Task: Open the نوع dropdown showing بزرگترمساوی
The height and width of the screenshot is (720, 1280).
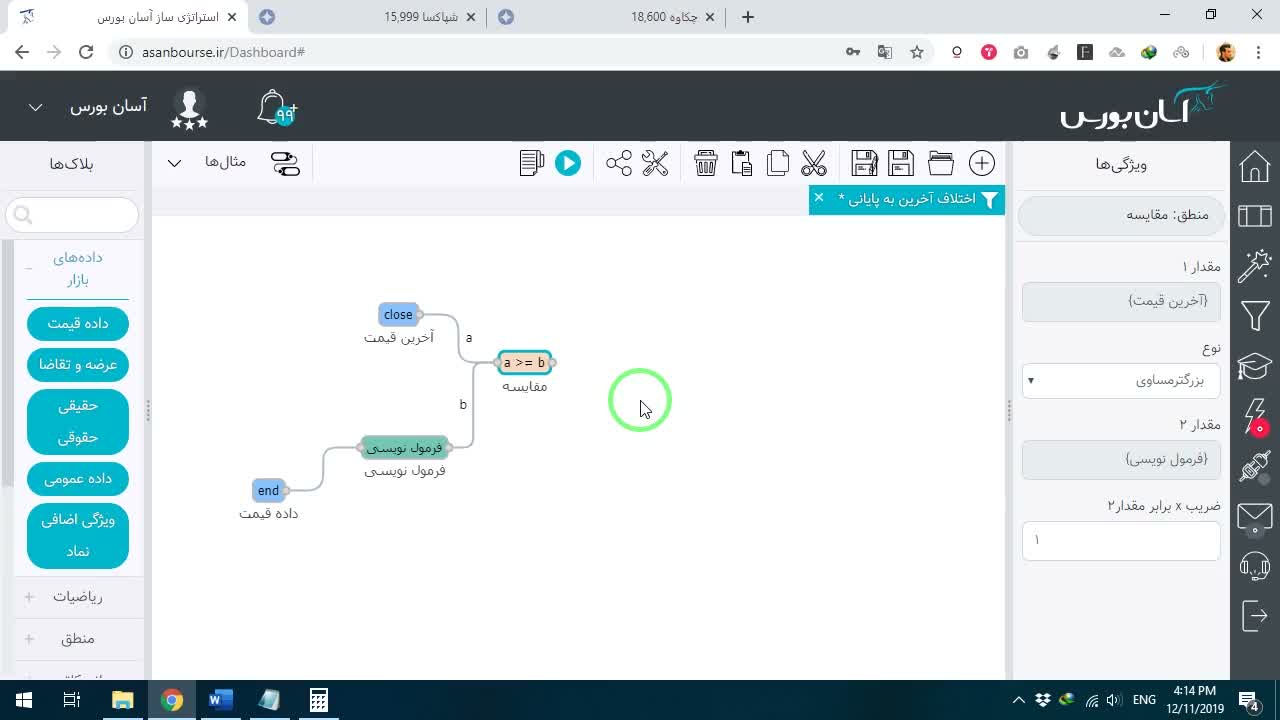Action: [x=1121, y=380]
